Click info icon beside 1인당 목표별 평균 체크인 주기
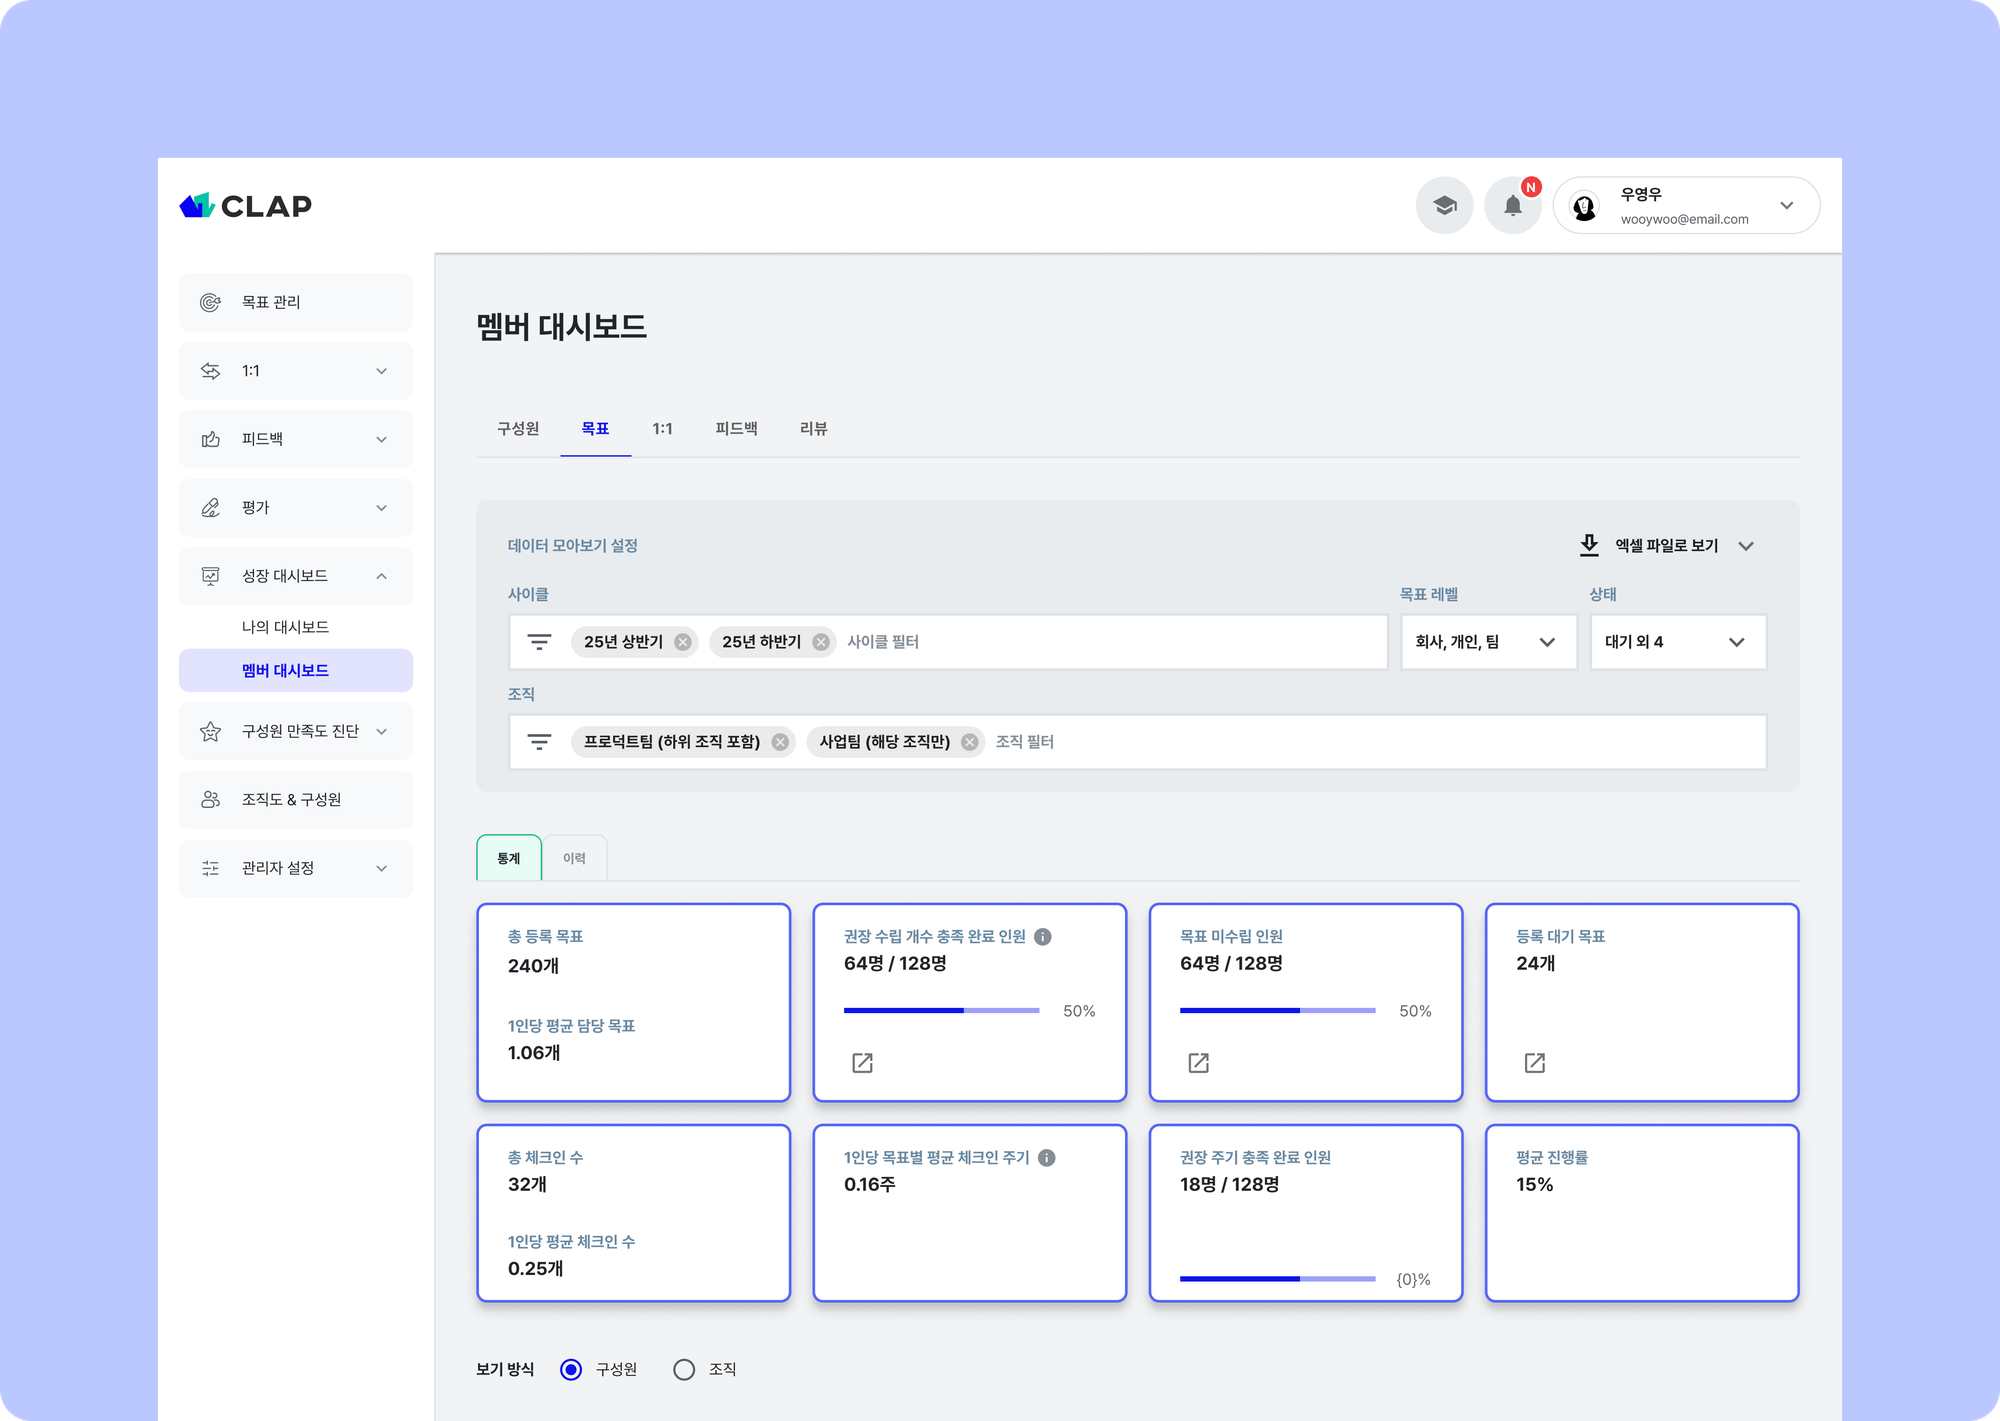Viewport: 2000px width, 1421px height. [1047, 1158]
